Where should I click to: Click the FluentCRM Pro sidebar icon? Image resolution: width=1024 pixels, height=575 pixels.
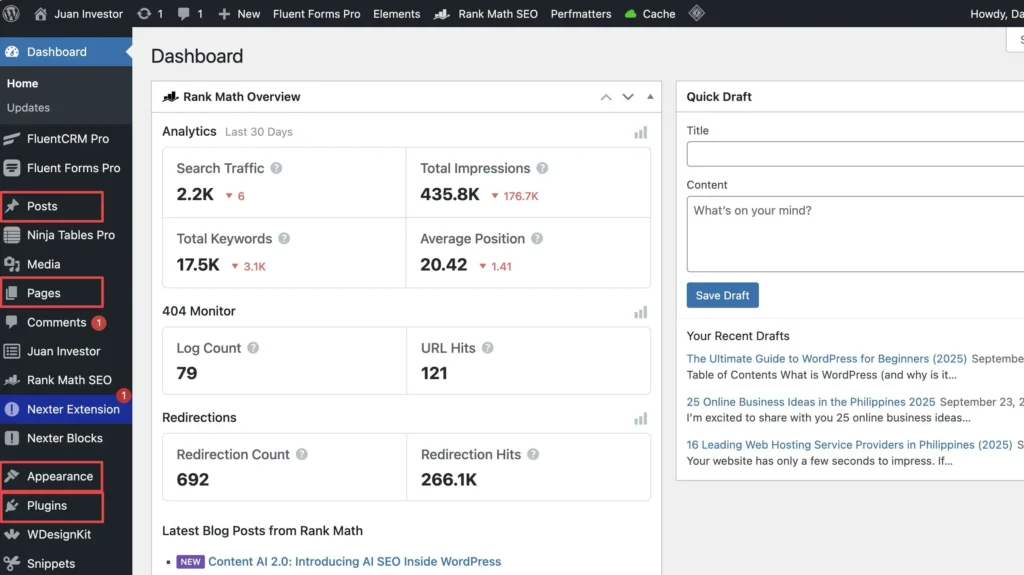tap(12, 139)
